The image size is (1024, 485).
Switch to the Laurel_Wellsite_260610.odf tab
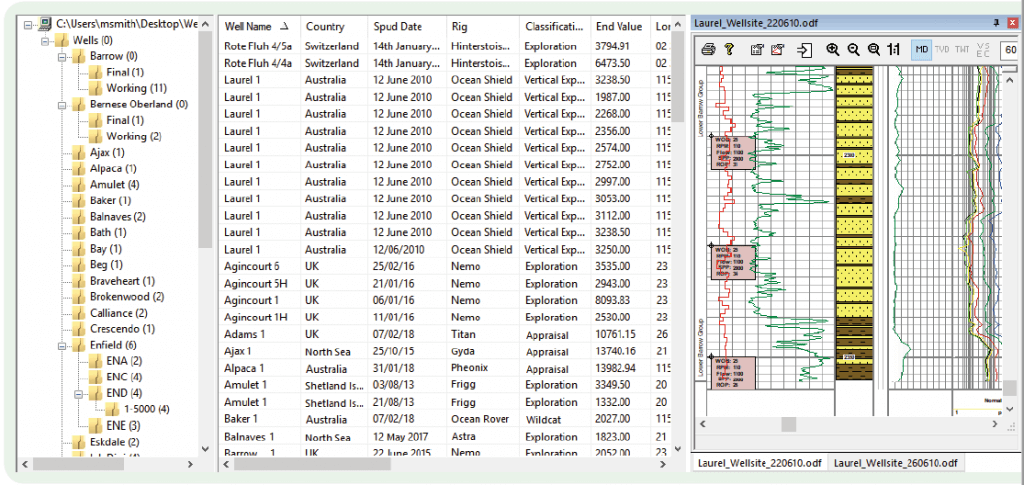coord(895,463)
